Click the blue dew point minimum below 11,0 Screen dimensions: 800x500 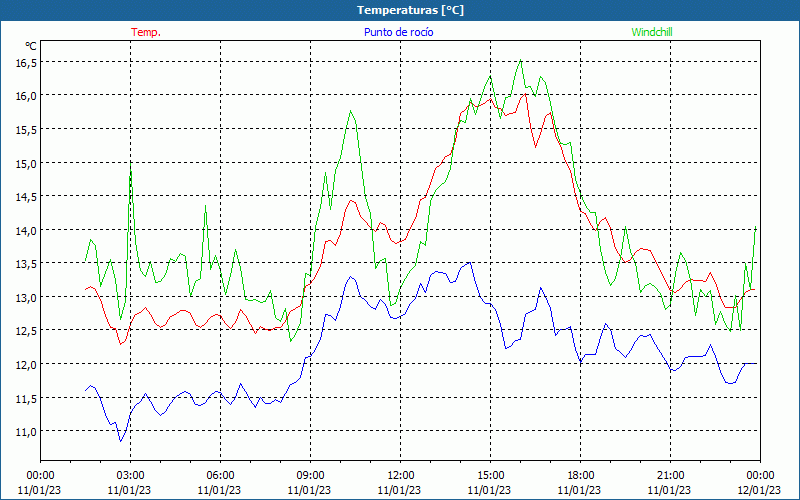click(x=121, y=441)
